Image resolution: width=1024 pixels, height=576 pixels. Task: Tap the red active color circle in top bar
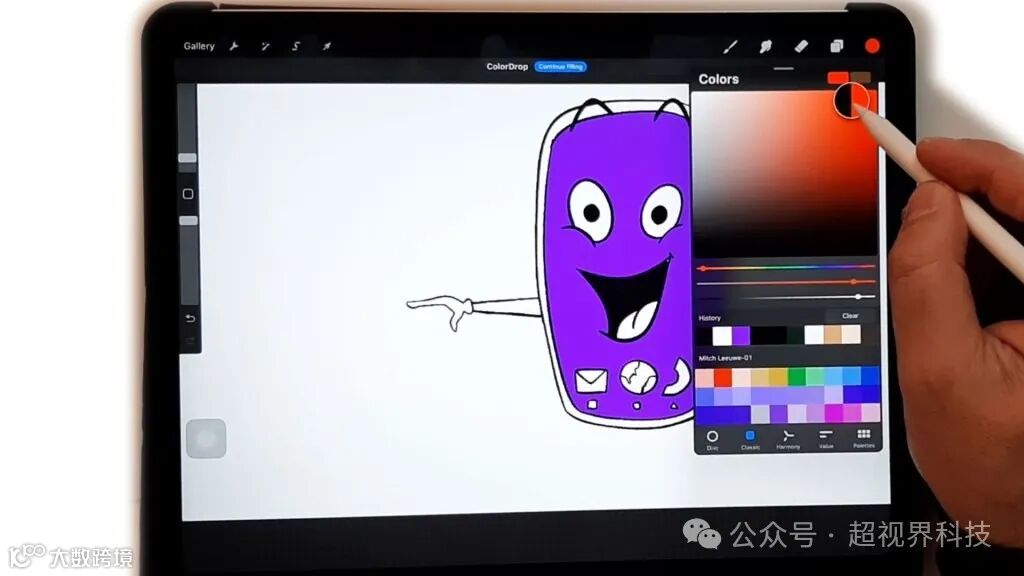point(872,46)
